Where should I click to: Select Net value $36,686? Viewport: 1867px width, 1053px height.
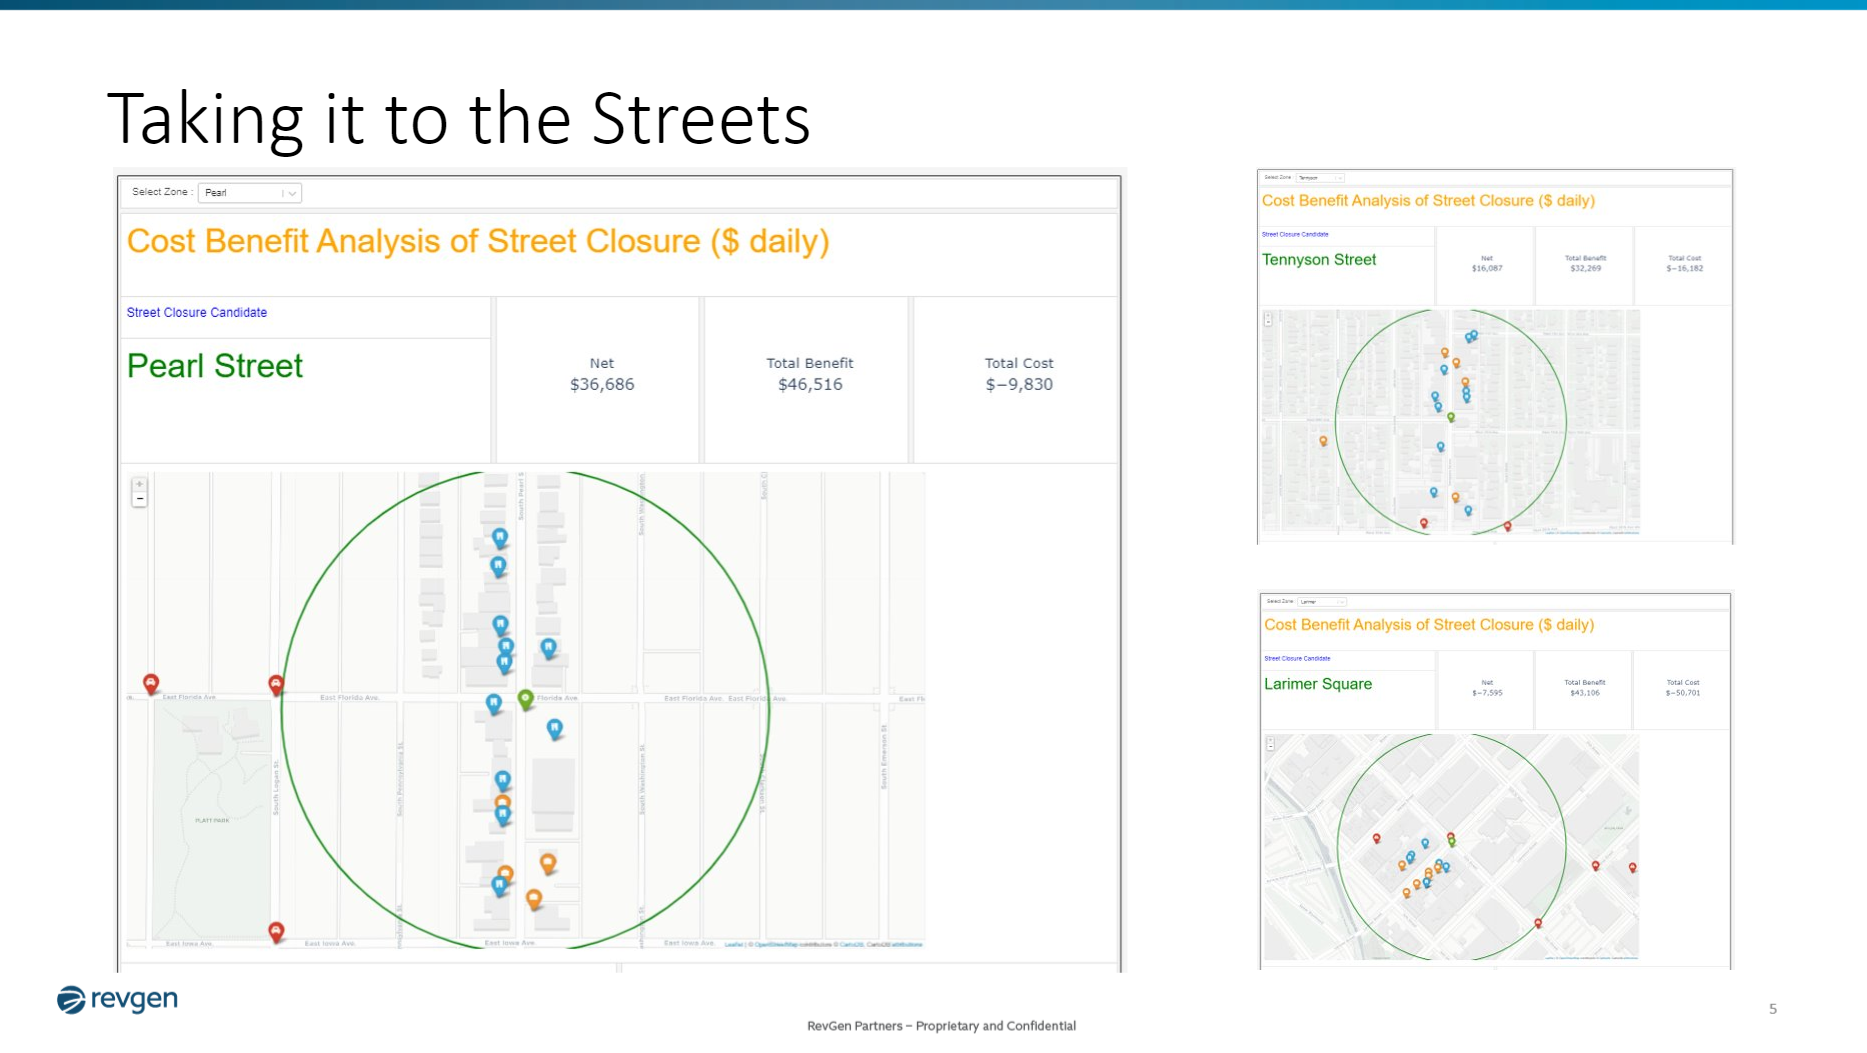602,384
